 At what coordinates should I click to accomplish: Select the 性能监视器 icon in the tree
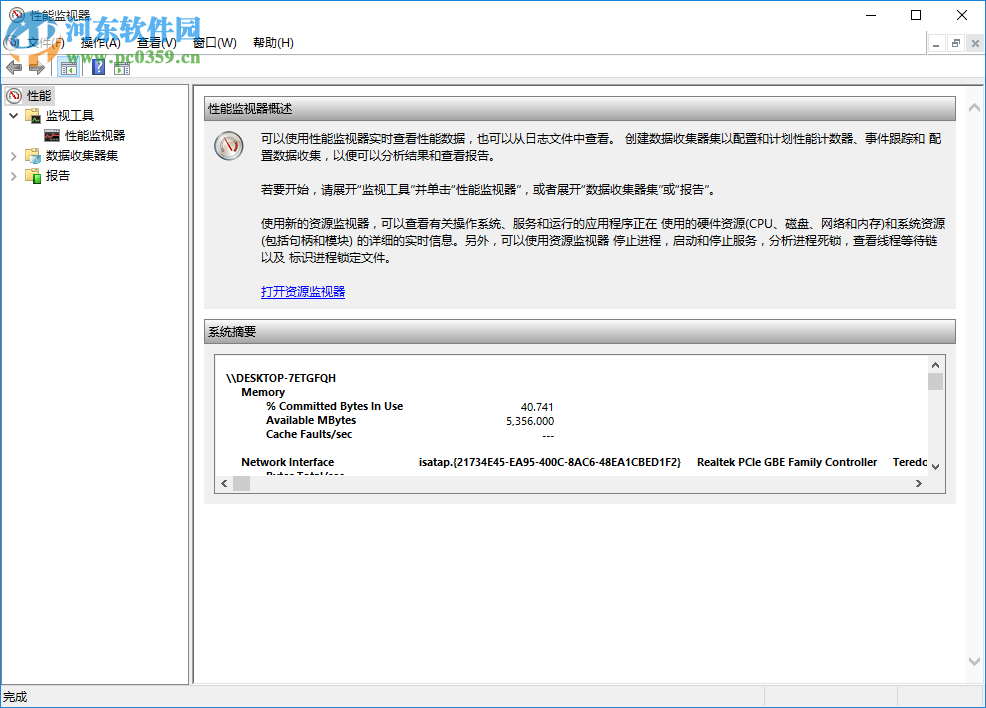[x=52, y=135]
